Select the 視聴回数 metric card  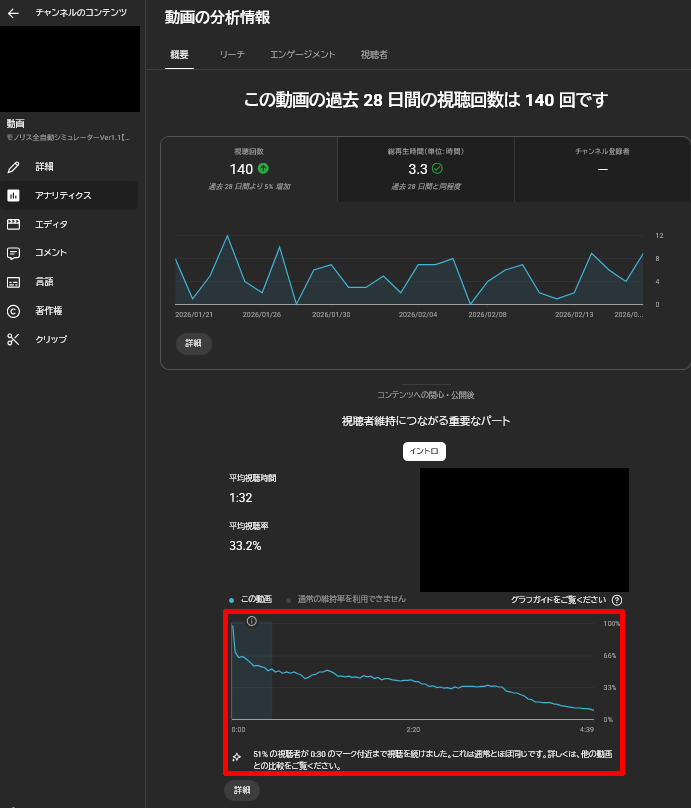tap(248, 169)
